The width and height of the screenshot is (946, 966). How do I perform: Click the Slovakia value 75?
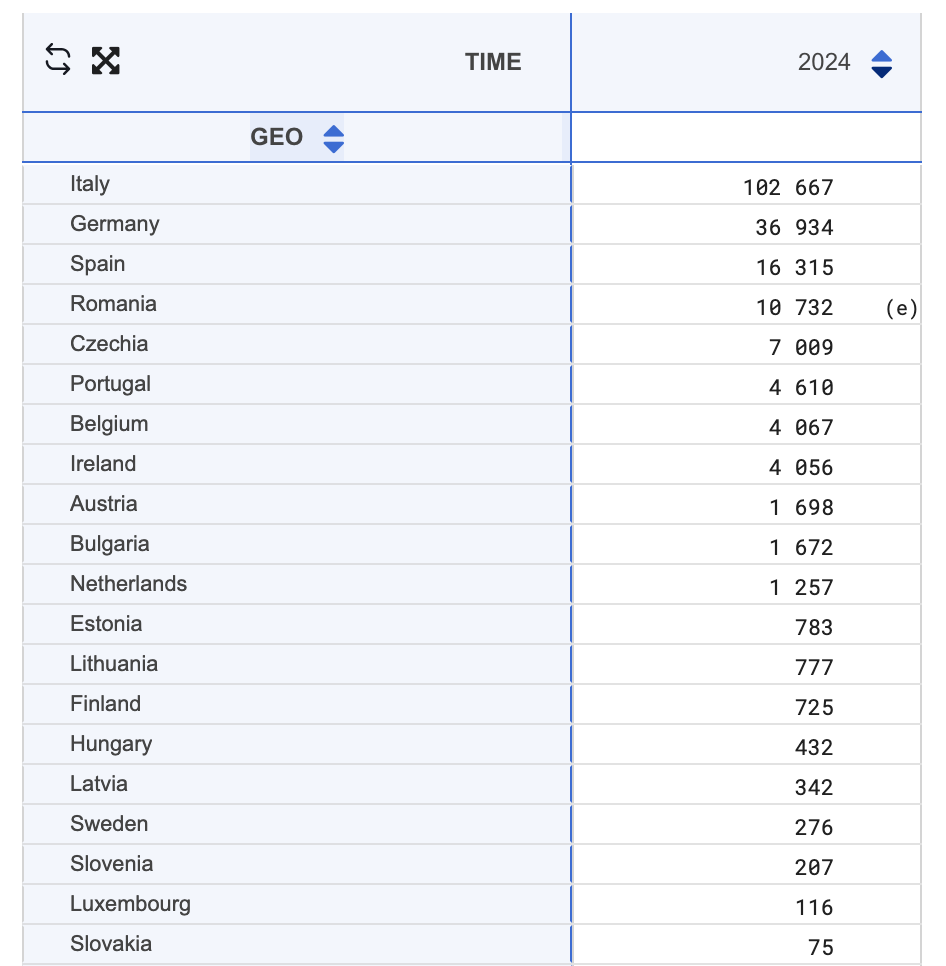[820, 947]
